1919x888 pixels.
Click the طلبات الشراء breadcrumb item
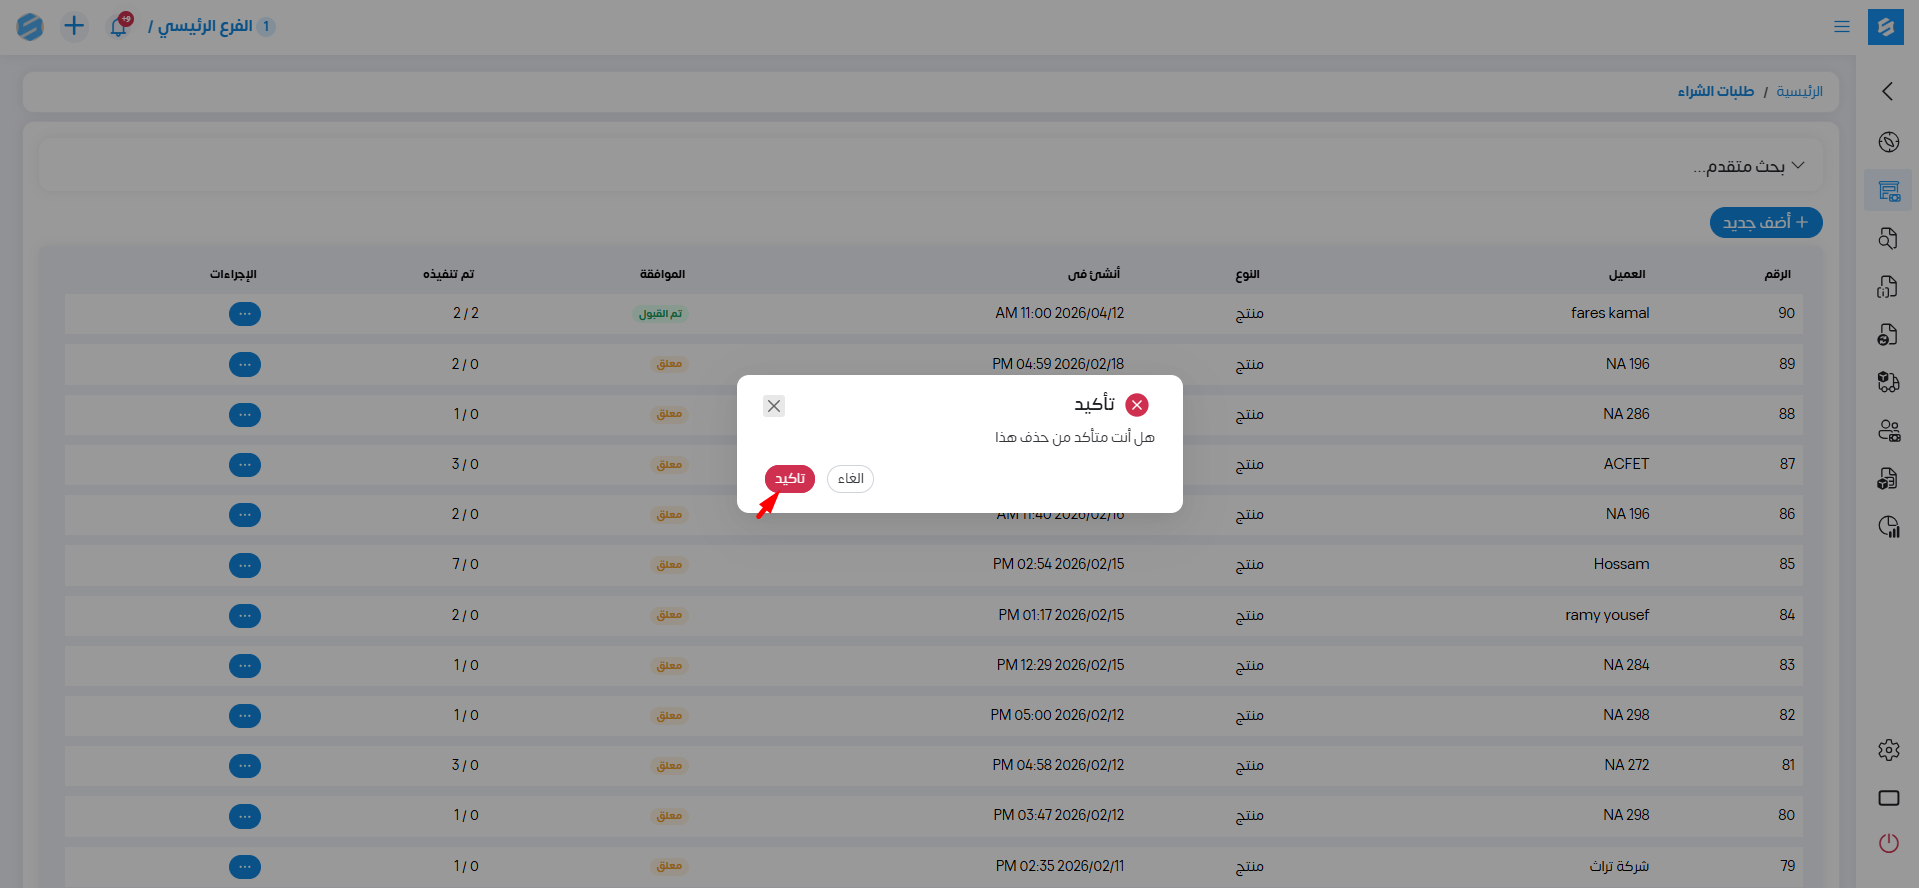click(x=1715, y=92)
